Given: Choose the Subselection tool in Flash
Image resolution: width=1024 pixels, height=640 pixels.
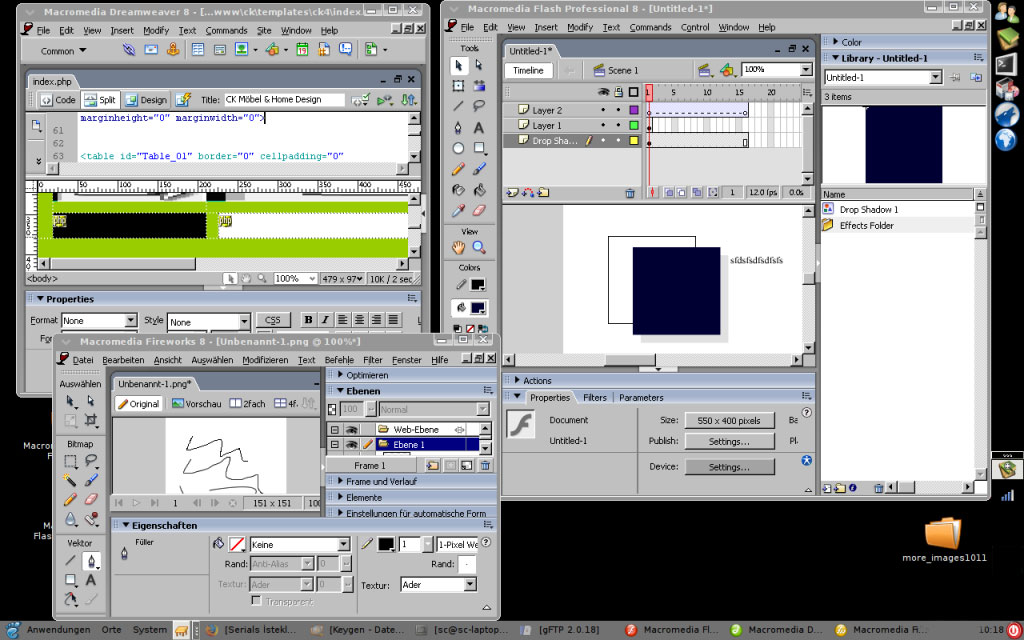Looking at the screenshot, I should (479, 65).
